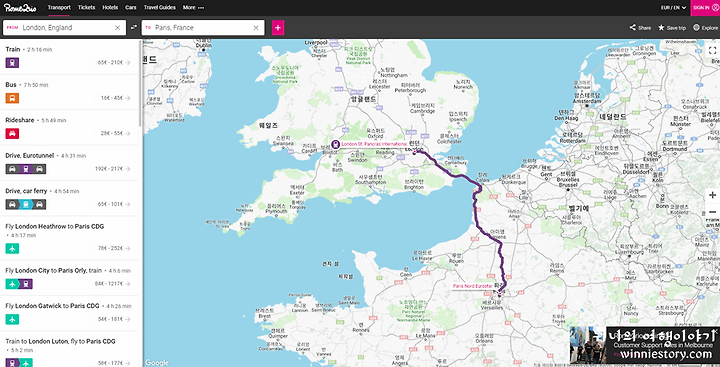Click the results list scrollbar
Viewport: 720px width, 367px height.
(140, 83)
